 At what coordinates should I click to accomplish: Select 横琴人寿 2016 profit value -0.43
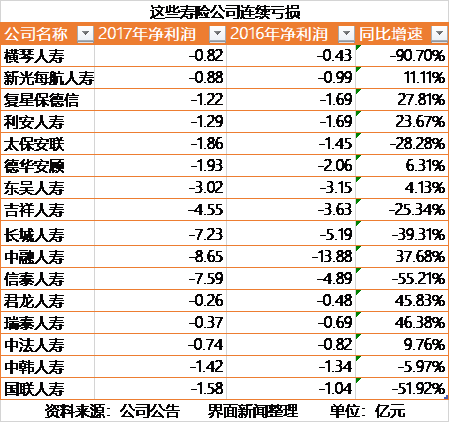pos(334,55)
